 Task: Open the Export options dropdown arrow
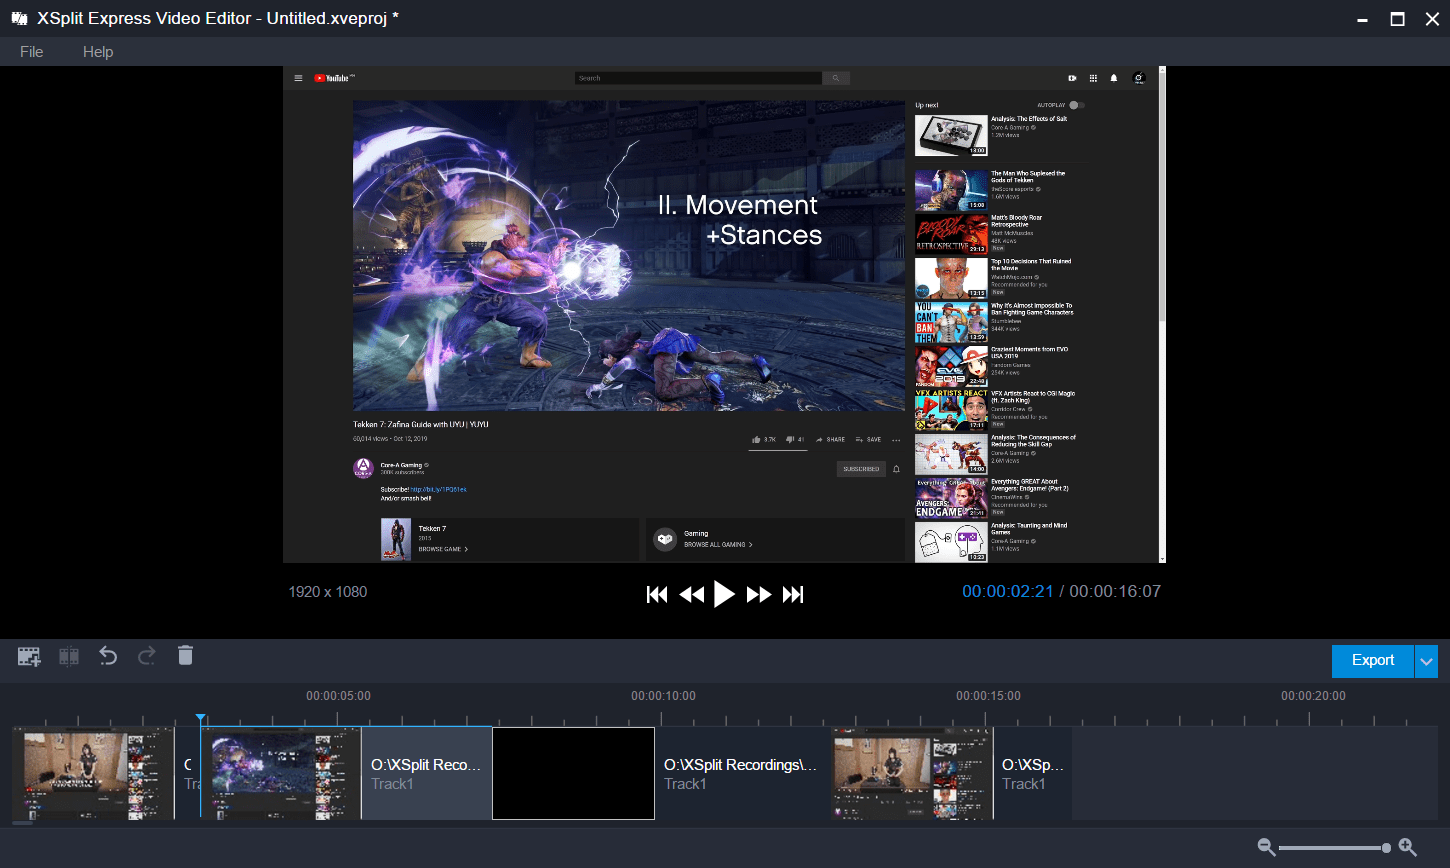tap(1427, 661)
